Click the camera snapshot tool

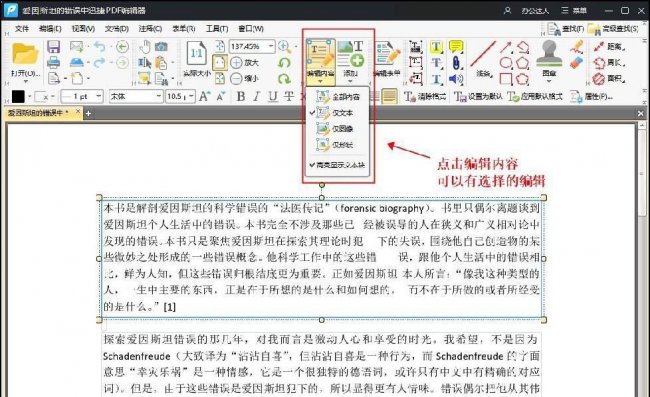point(161,46)
